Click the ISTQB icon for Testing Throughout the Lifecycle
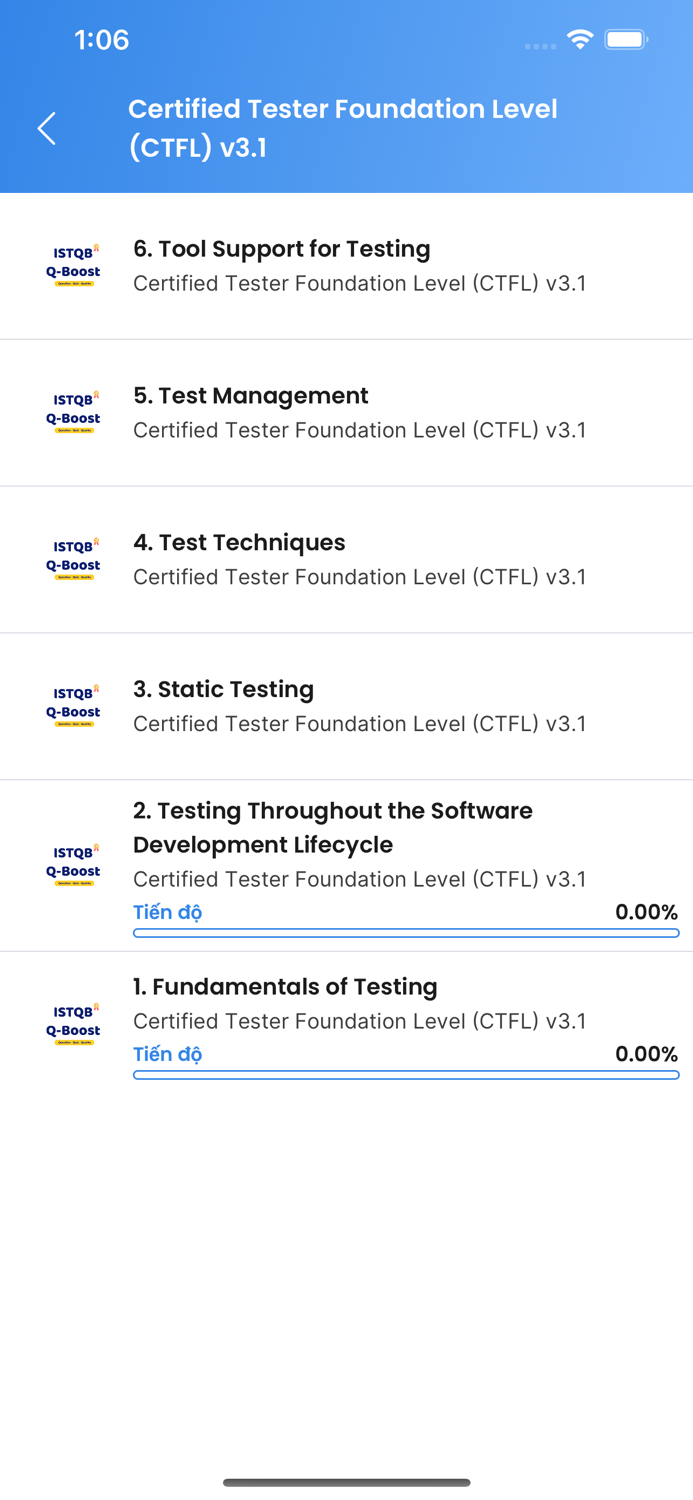 (x=73, y=862)
